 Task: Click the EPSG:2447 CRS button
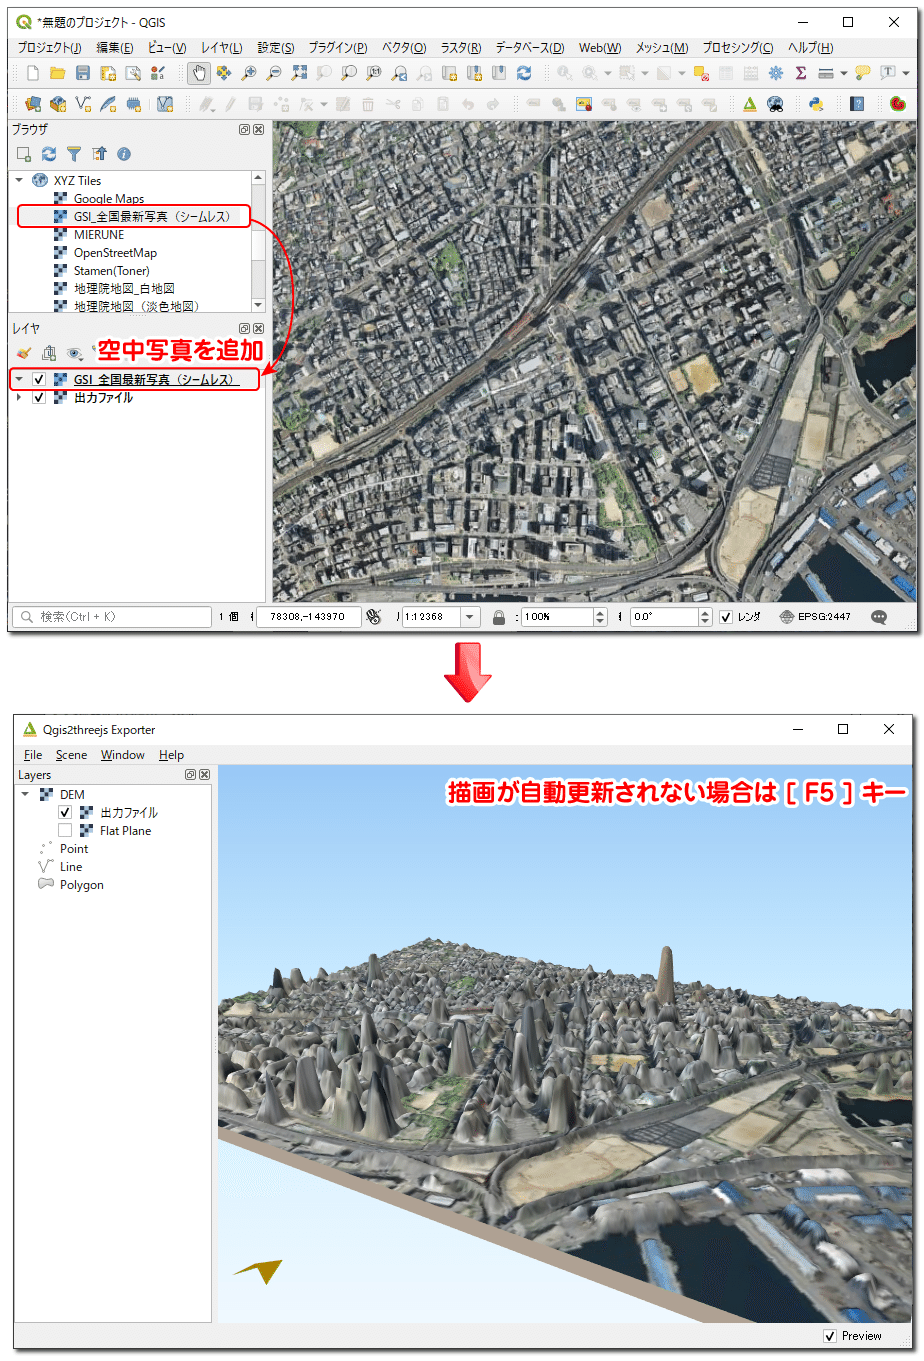point(815,617)
